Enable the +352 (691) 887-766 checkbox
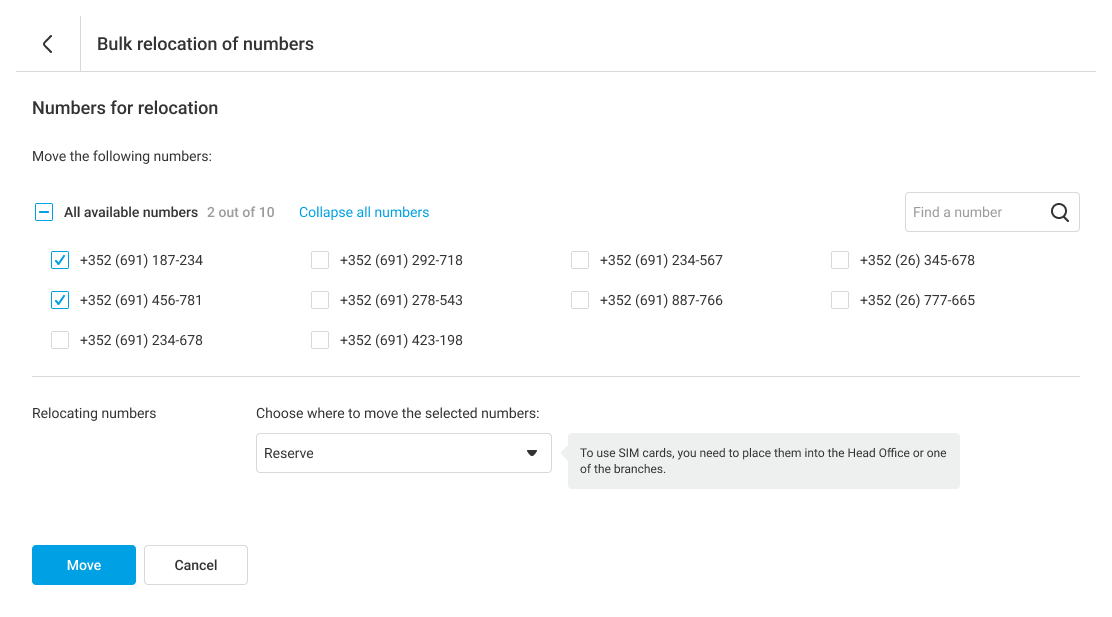Viewport: 1112px width, 617px height. (580, 300)
